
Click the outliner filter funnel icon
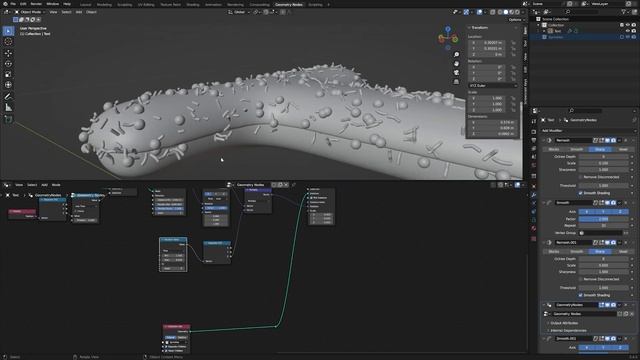click(624, 12)
